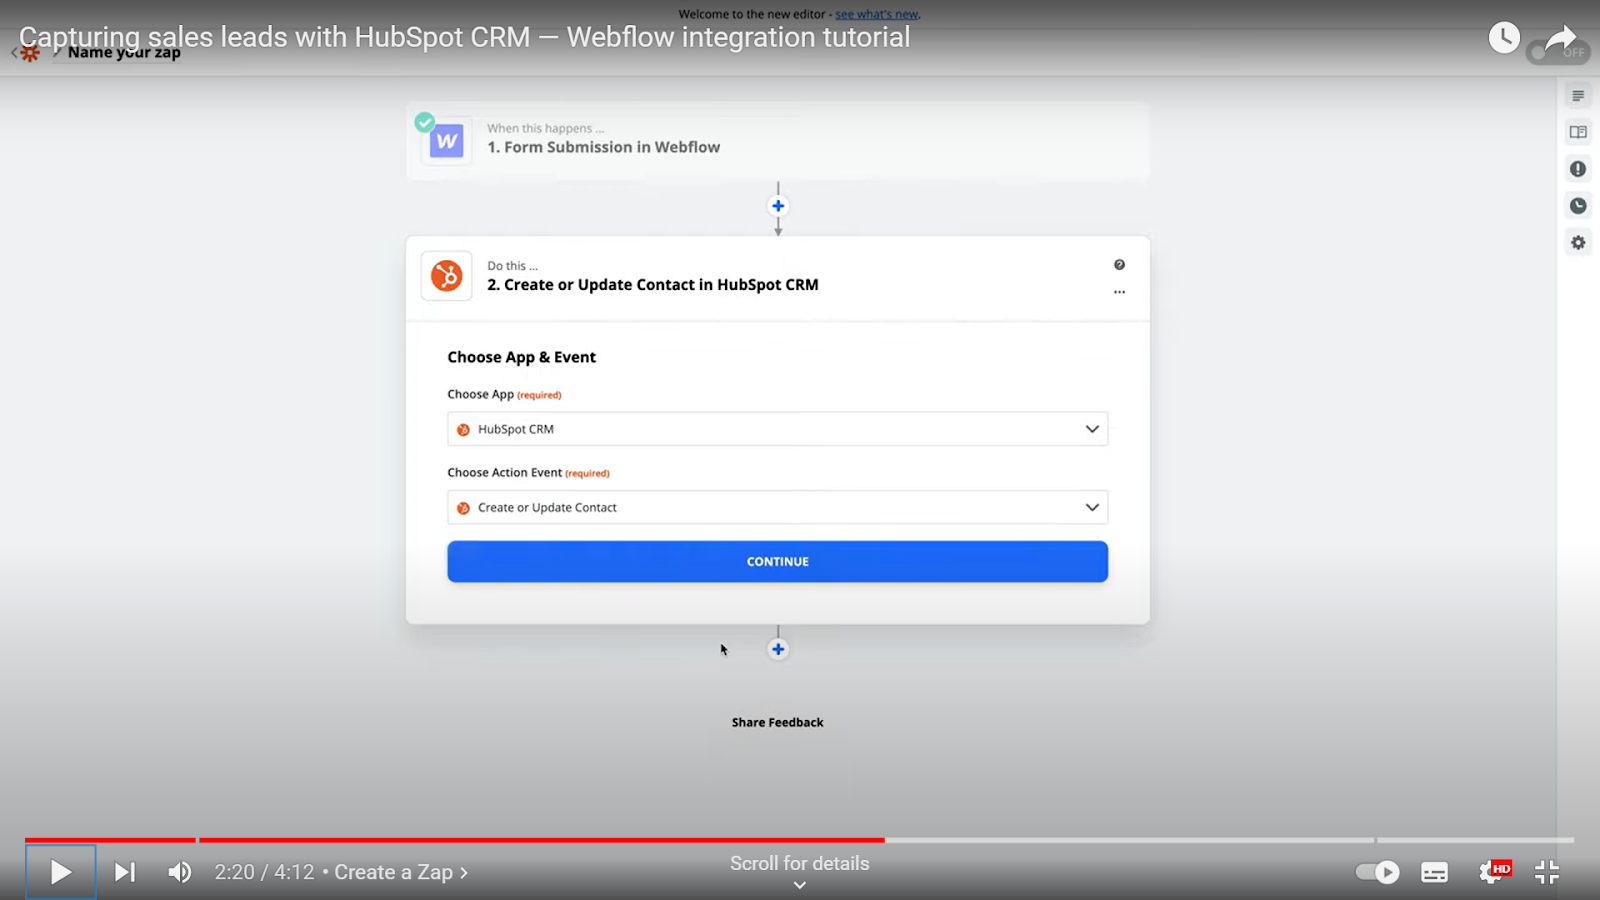Viewport: 1600px width, 900px height.
Task: Click the green check on step 1
Action: coord(425,122)
